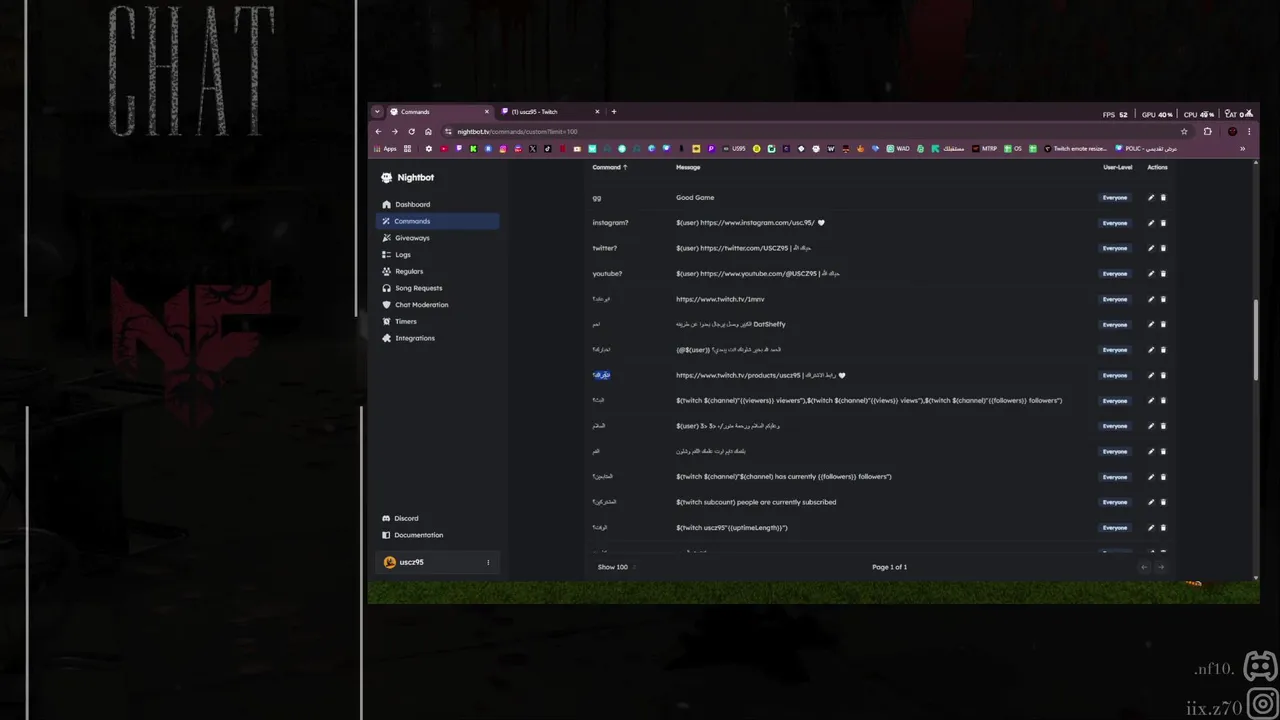Edit the products/uscz95 link command
This screenshot has height=720, width=1280.
[1151, 376]
